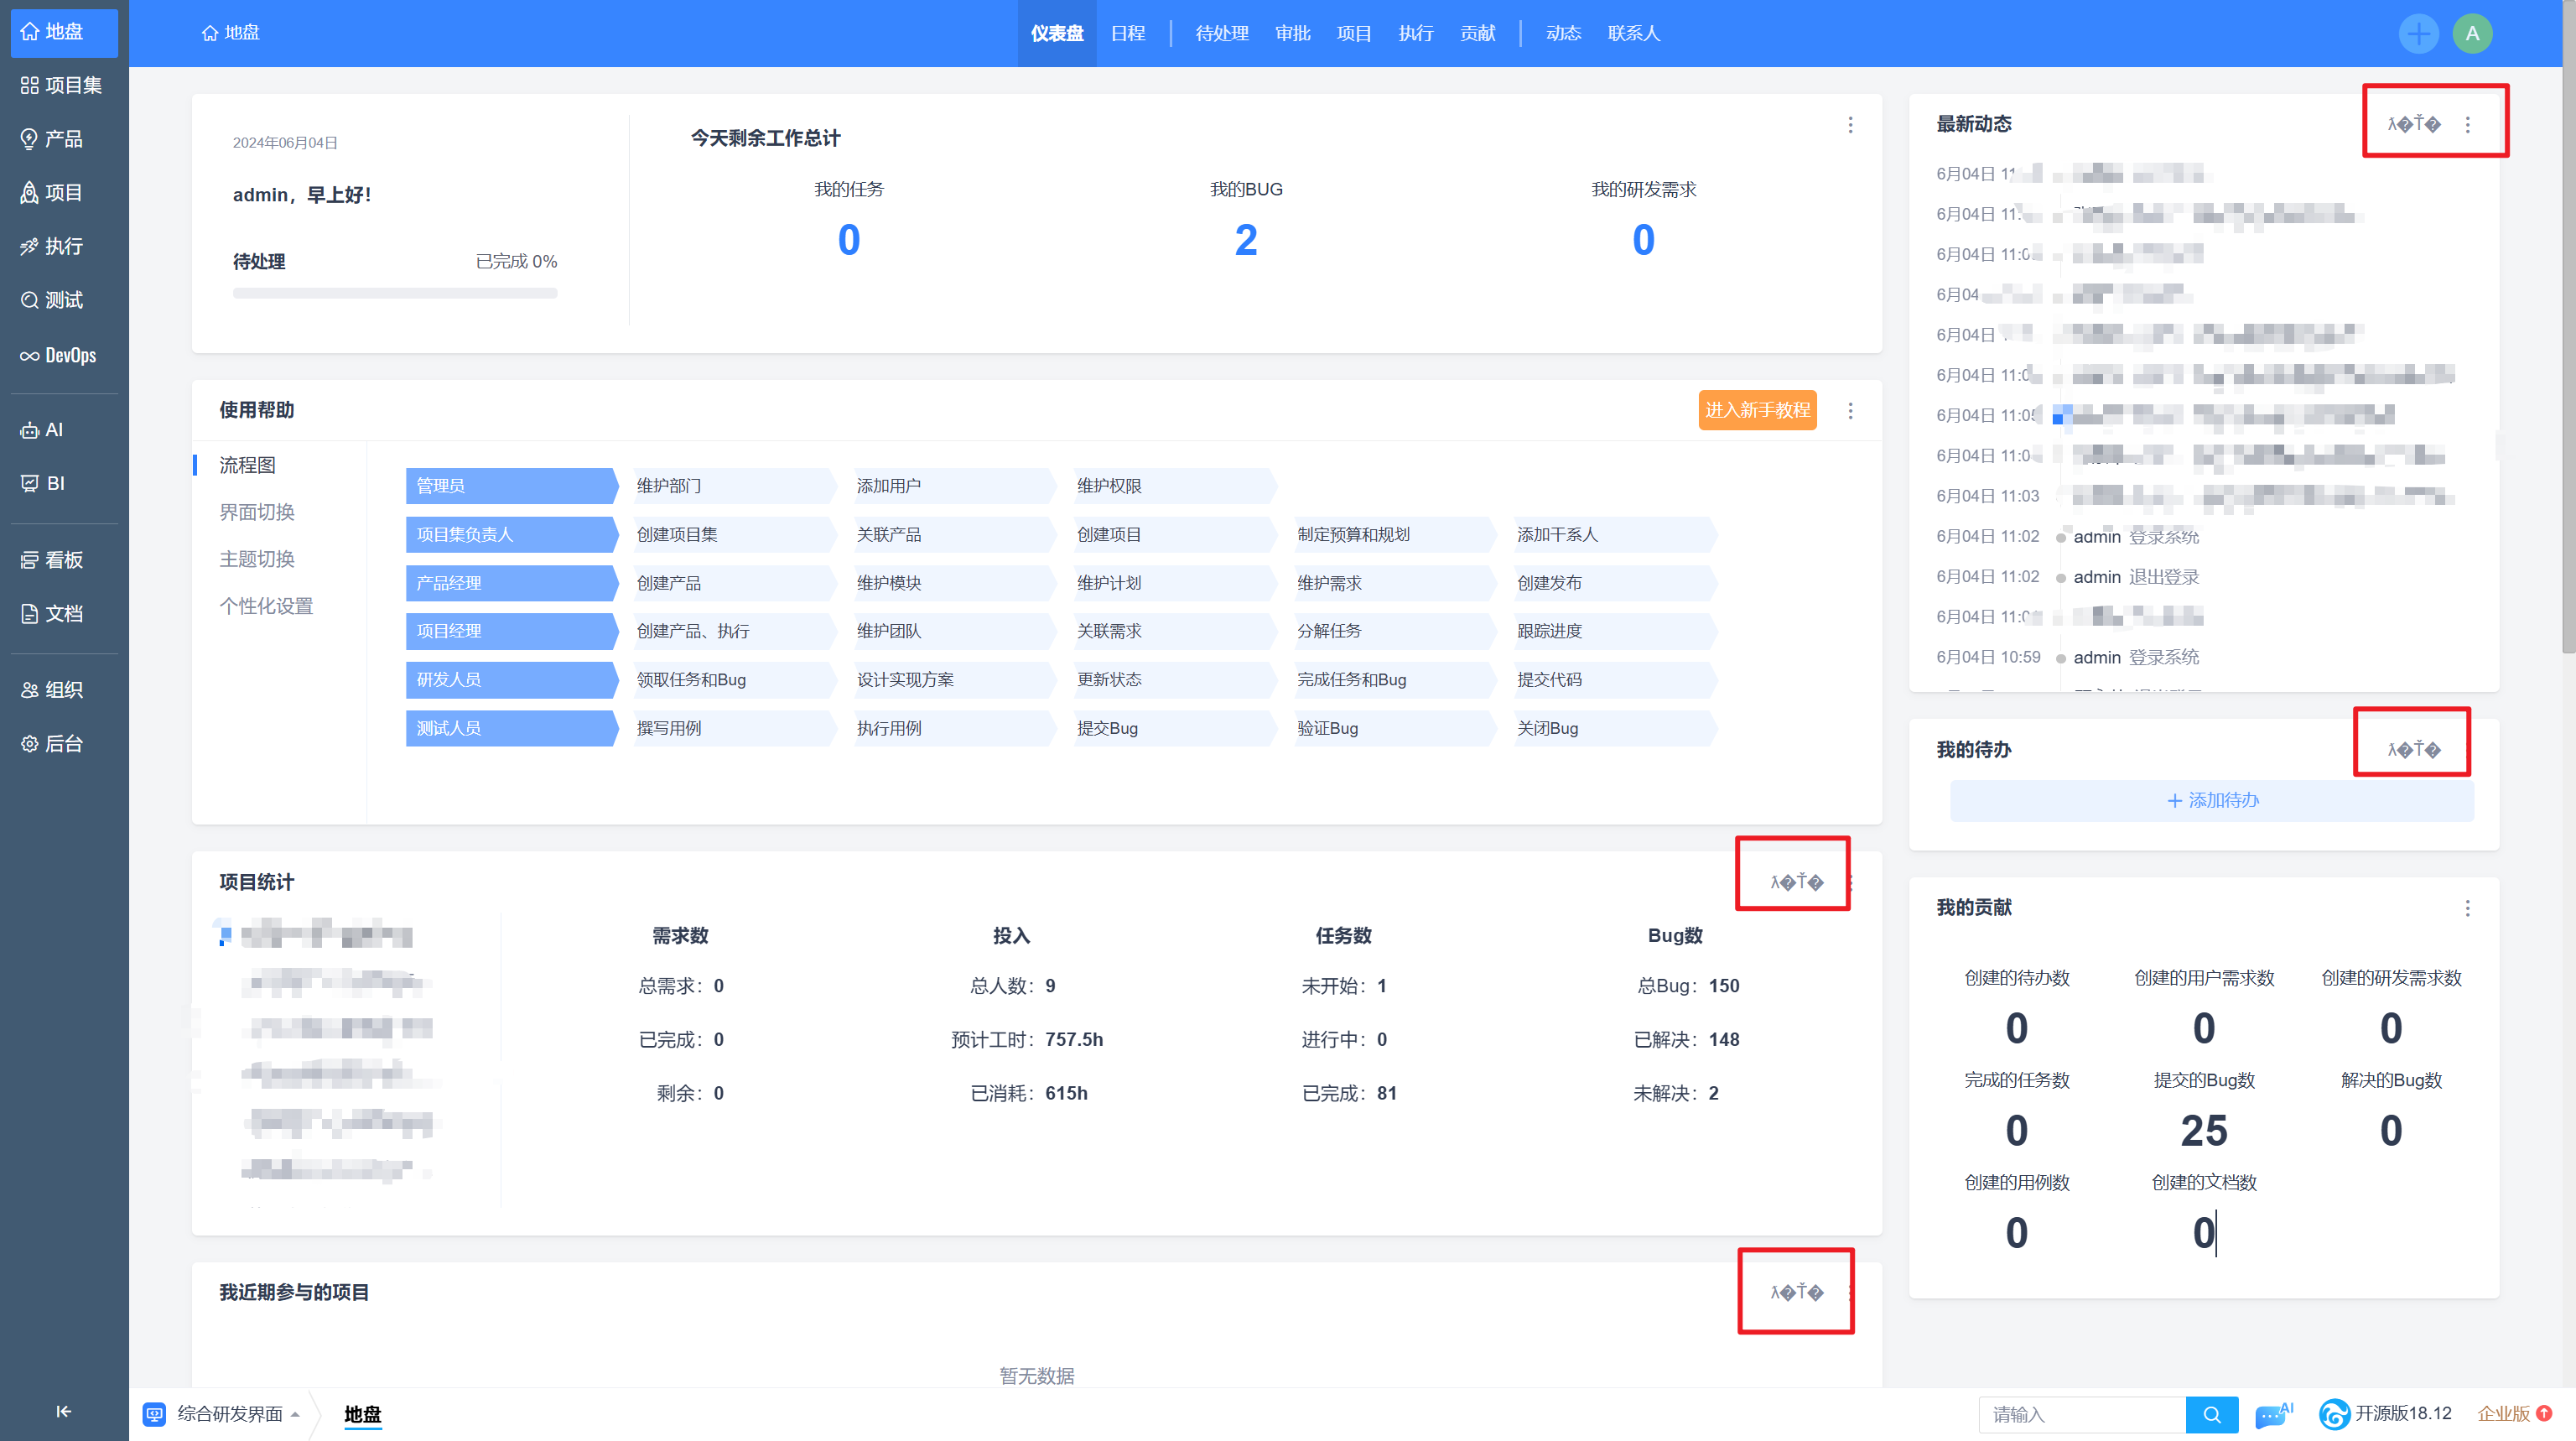Select 界面切换 in help sidebar
Image resolution: width=2576 pixels, height=1441 pixels.
point(257,512)
